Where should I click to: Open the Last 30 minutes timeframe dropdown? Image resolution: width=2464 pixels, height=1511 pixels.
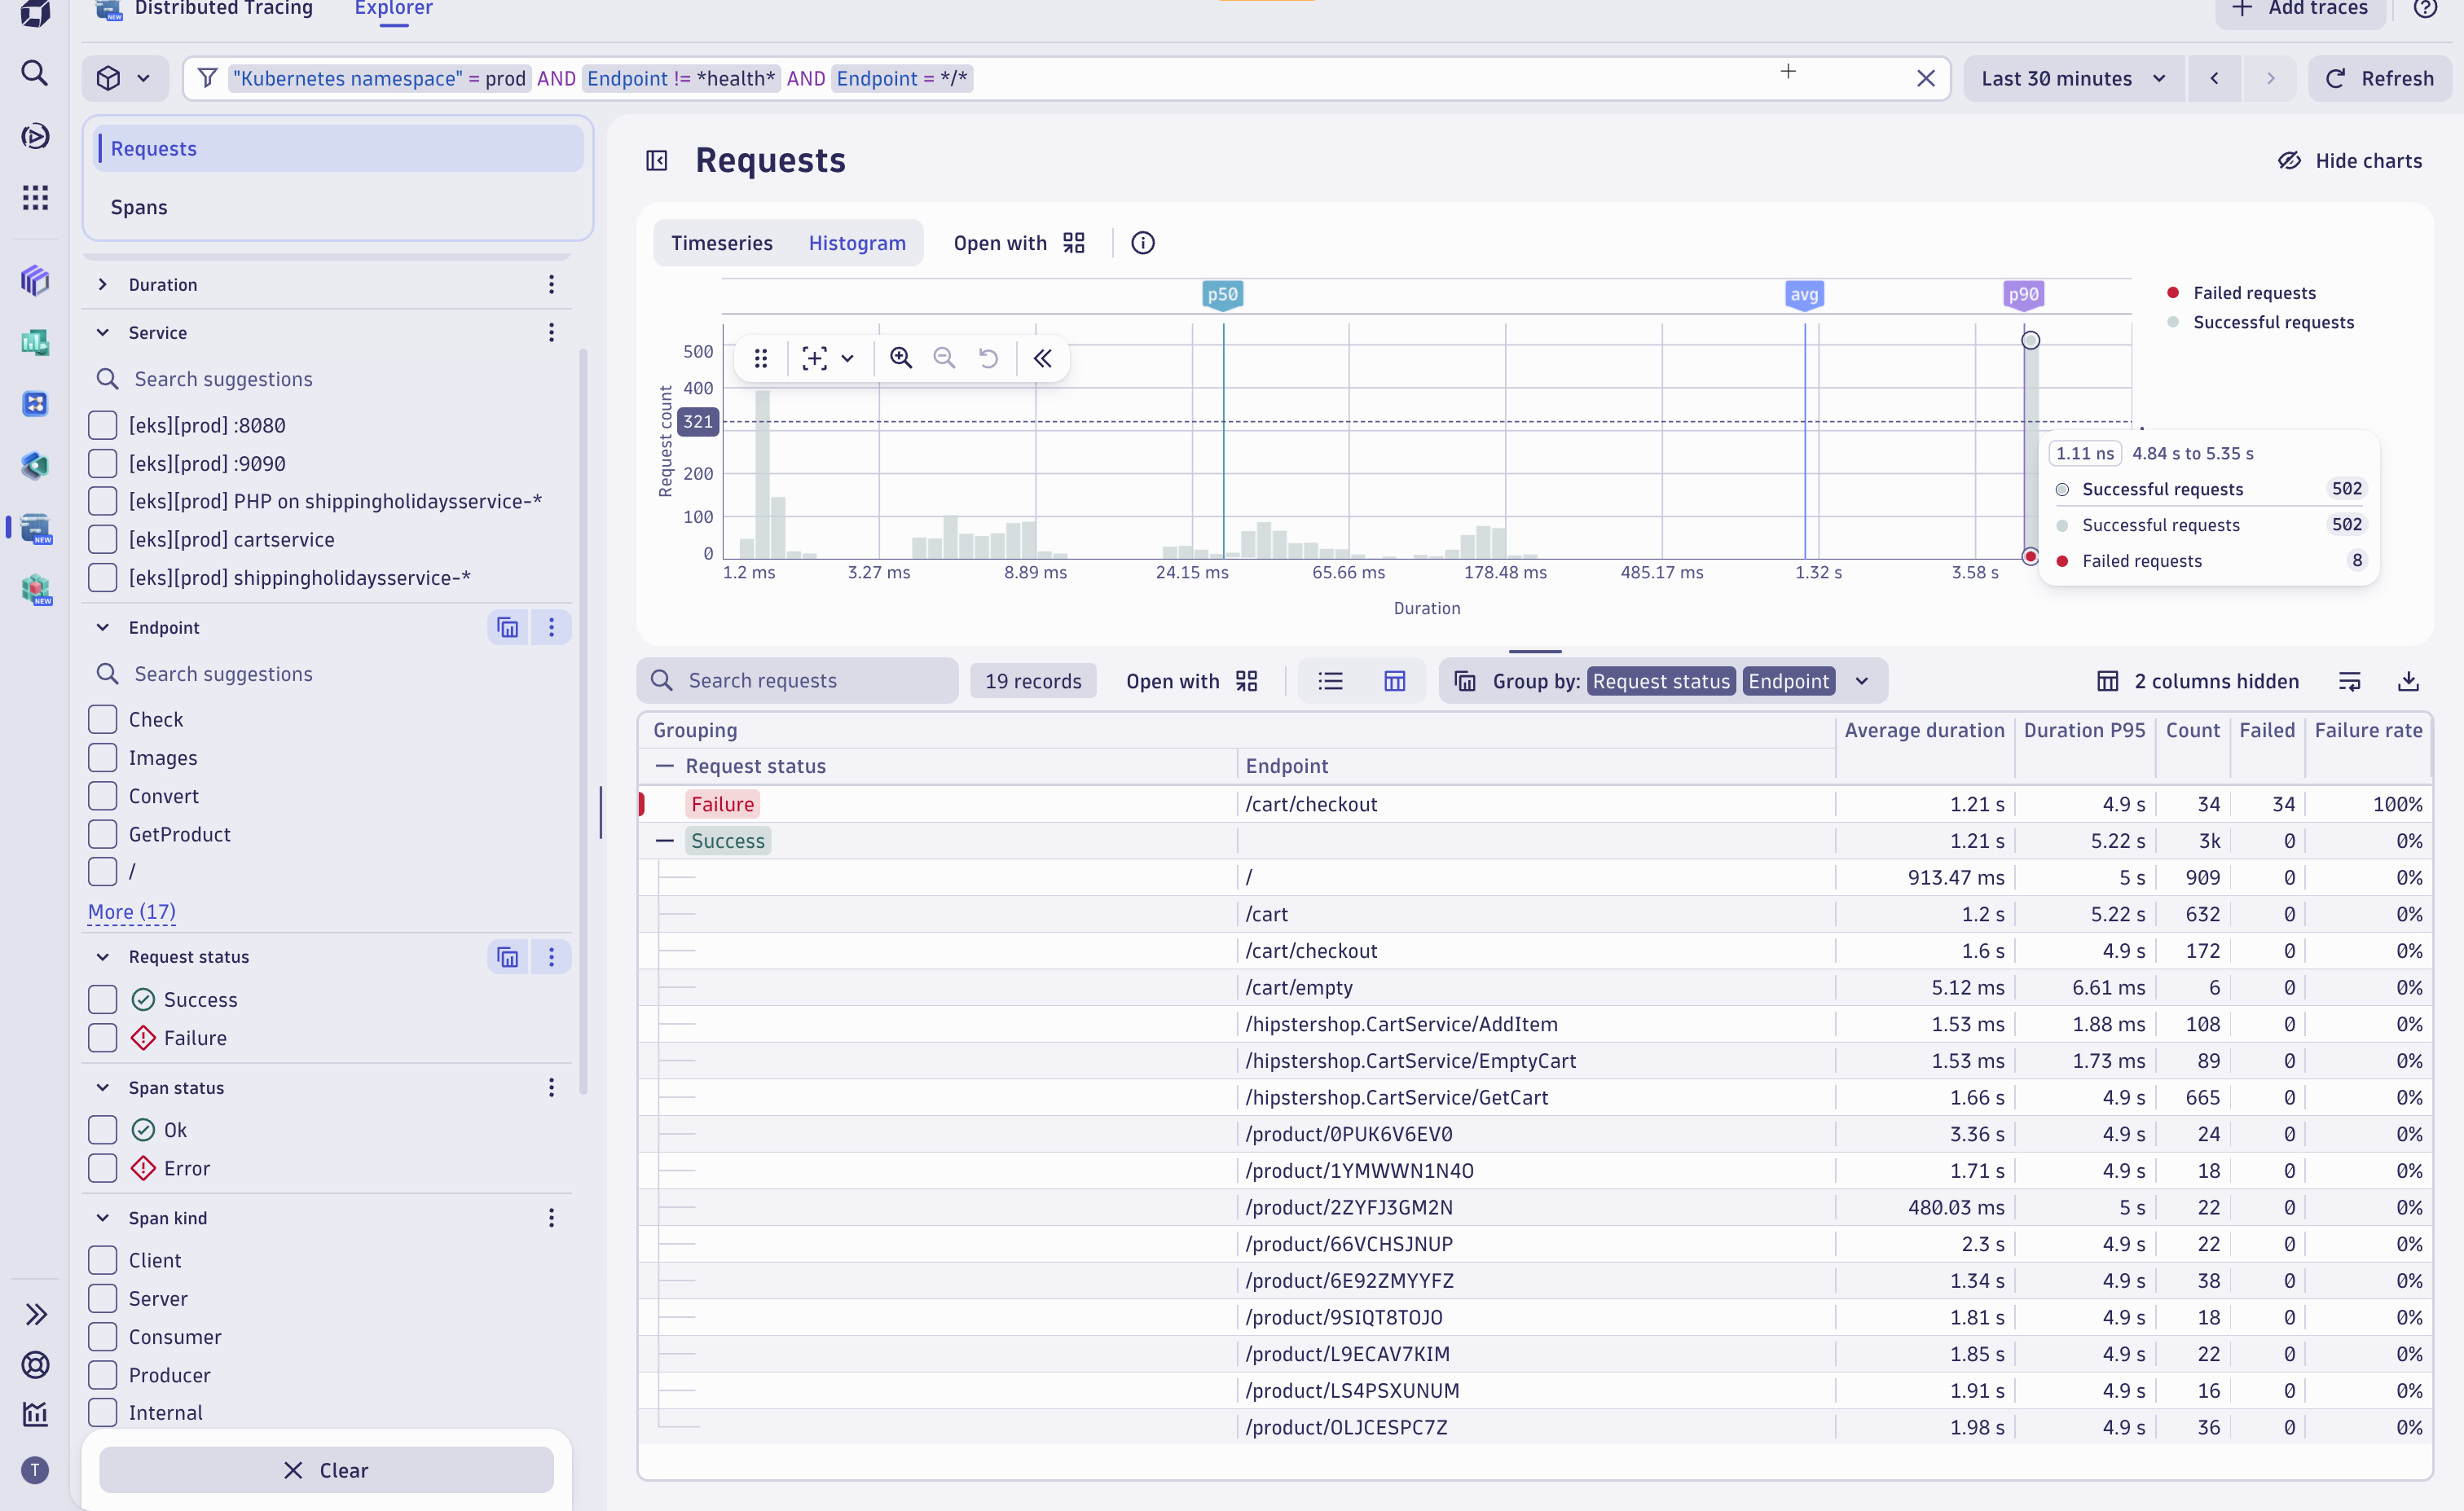pos(2074,78)
